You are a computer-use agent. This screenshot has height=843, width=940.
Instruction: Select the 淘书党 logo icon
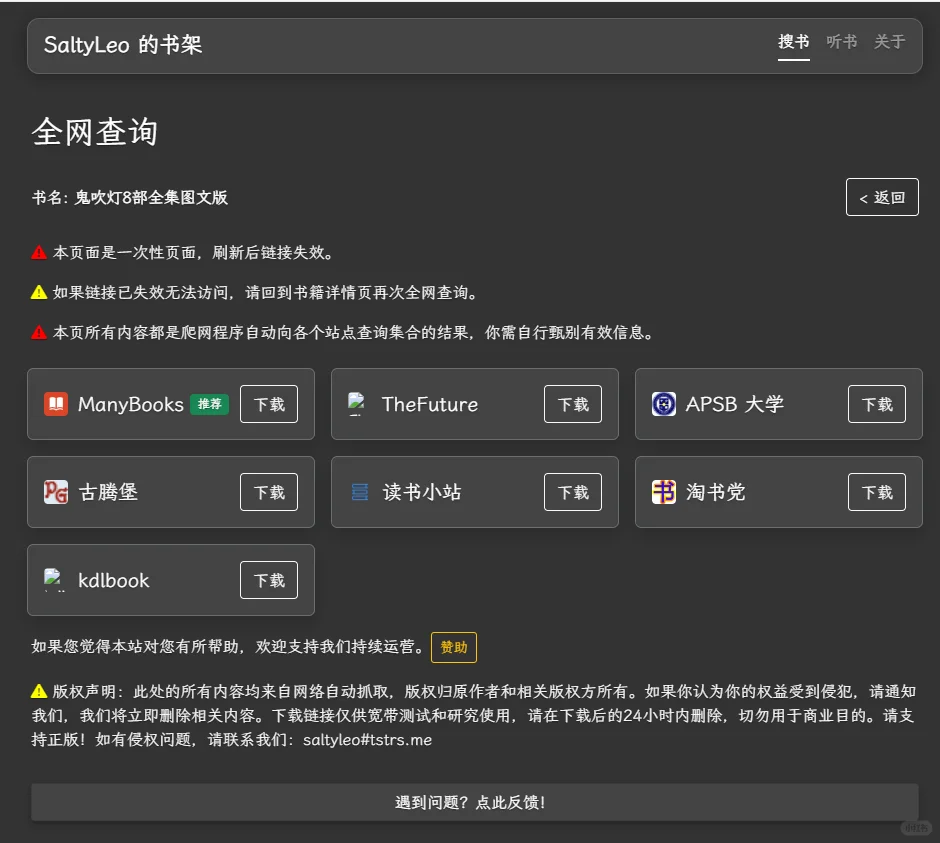663,492
